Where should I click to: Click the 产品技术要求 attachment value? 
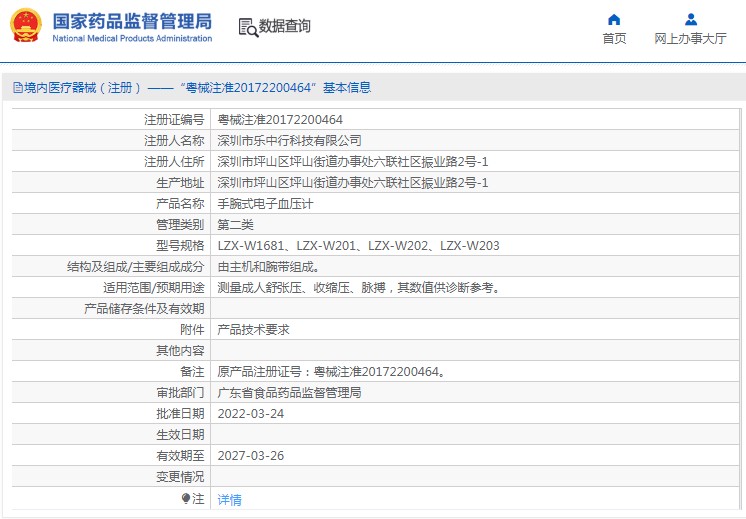tap(253, 330)
